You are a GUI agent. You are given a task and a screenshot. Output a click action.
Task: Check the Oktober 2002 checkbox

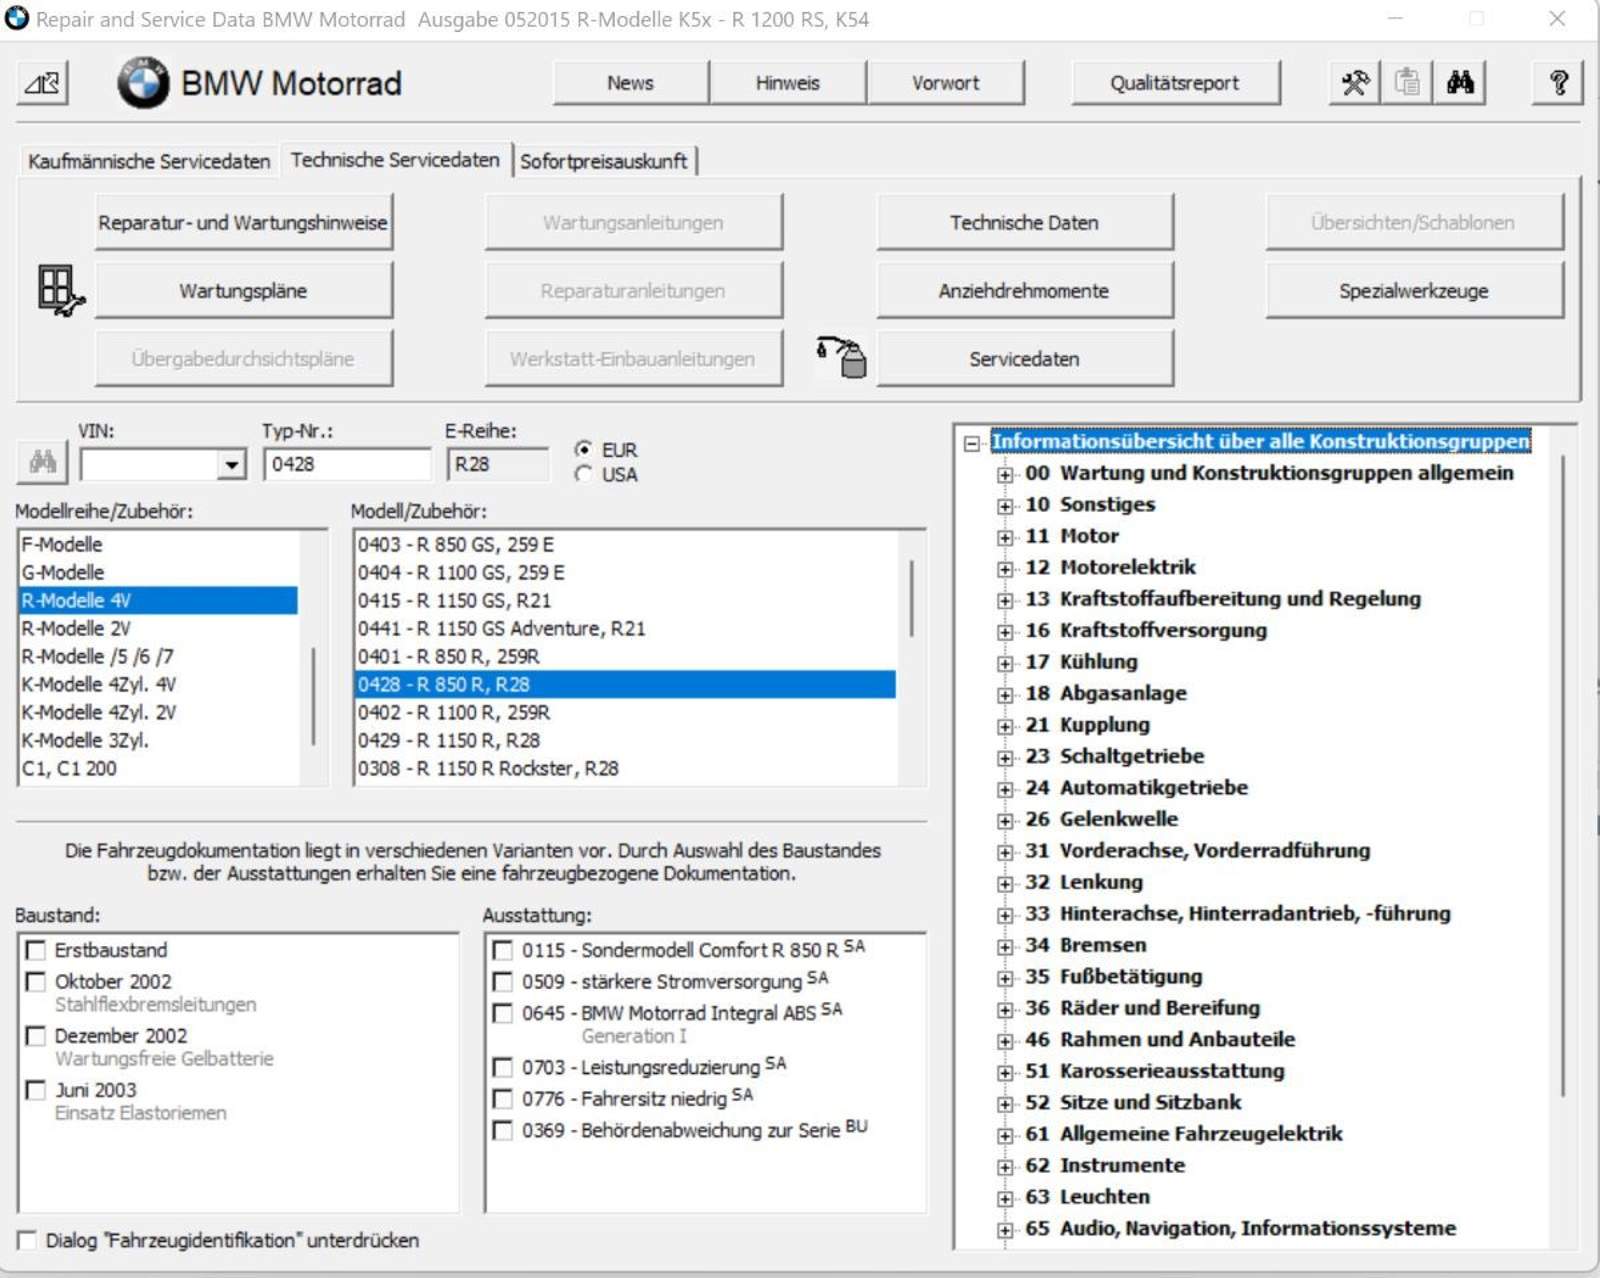point(36,981)
